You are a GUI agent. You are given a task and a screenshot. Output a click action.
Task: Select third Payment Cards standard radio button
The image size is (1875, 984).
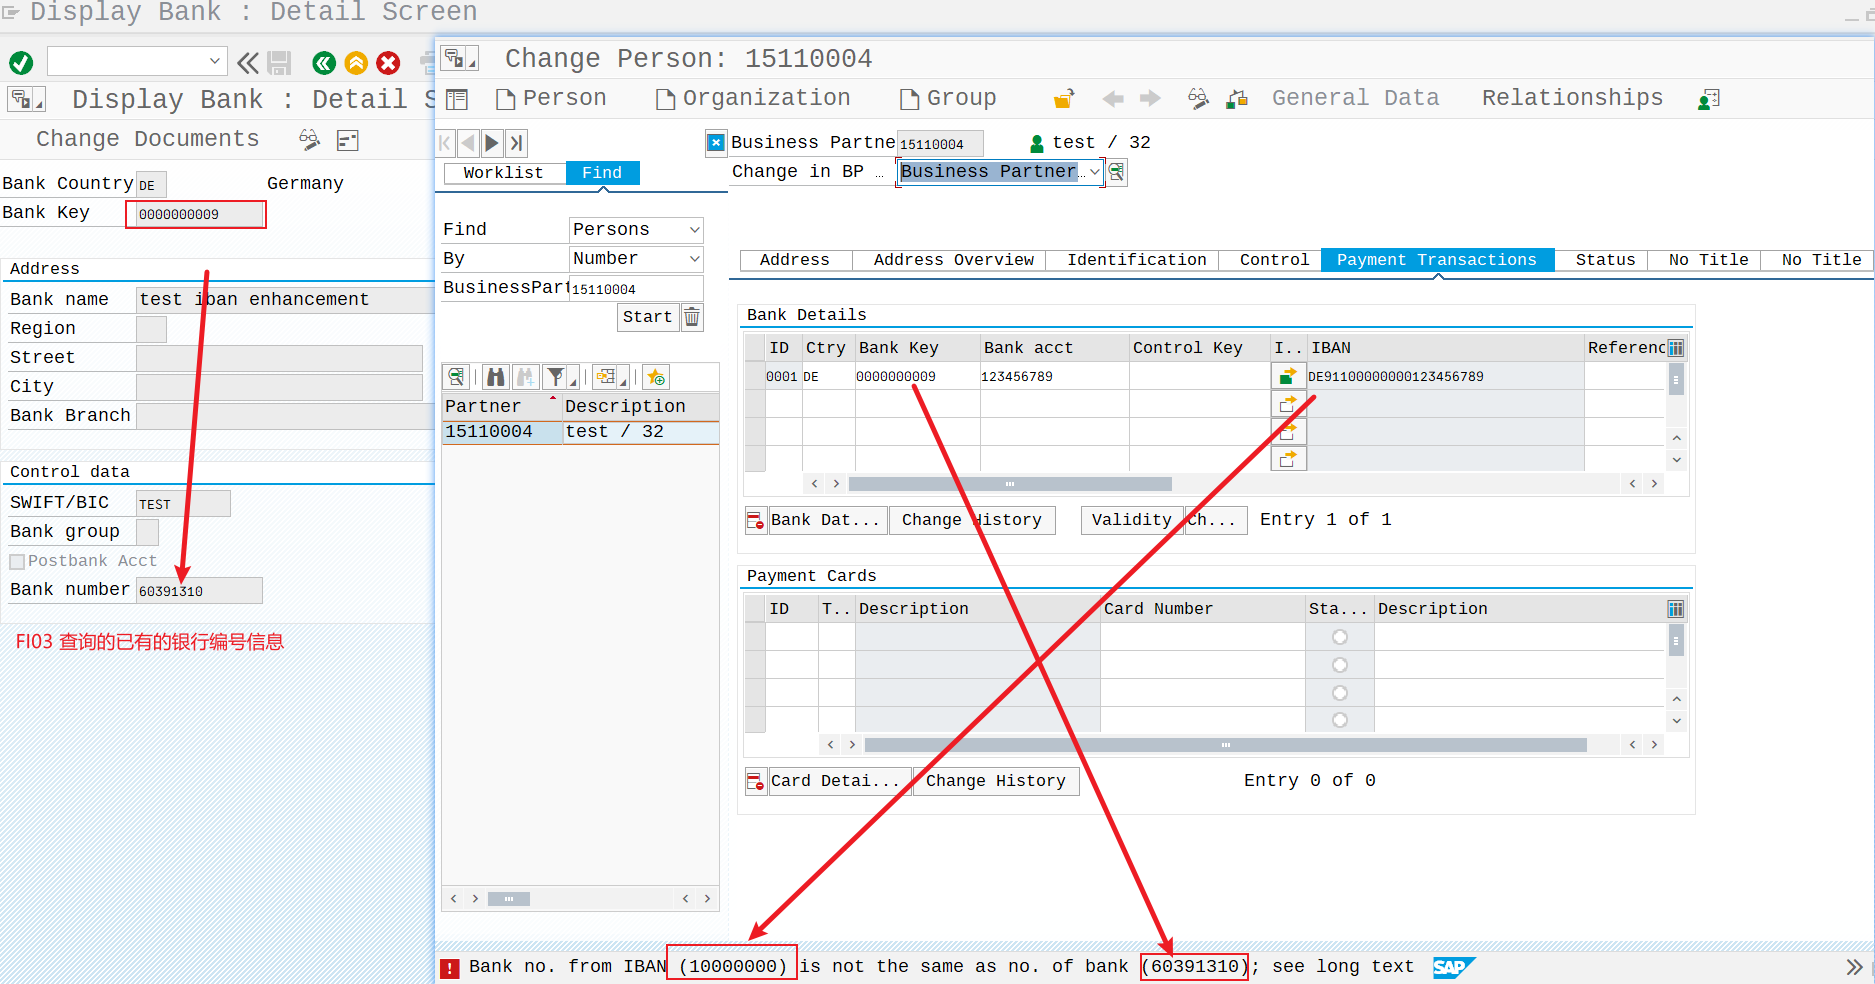click(x=1340, y=693)
